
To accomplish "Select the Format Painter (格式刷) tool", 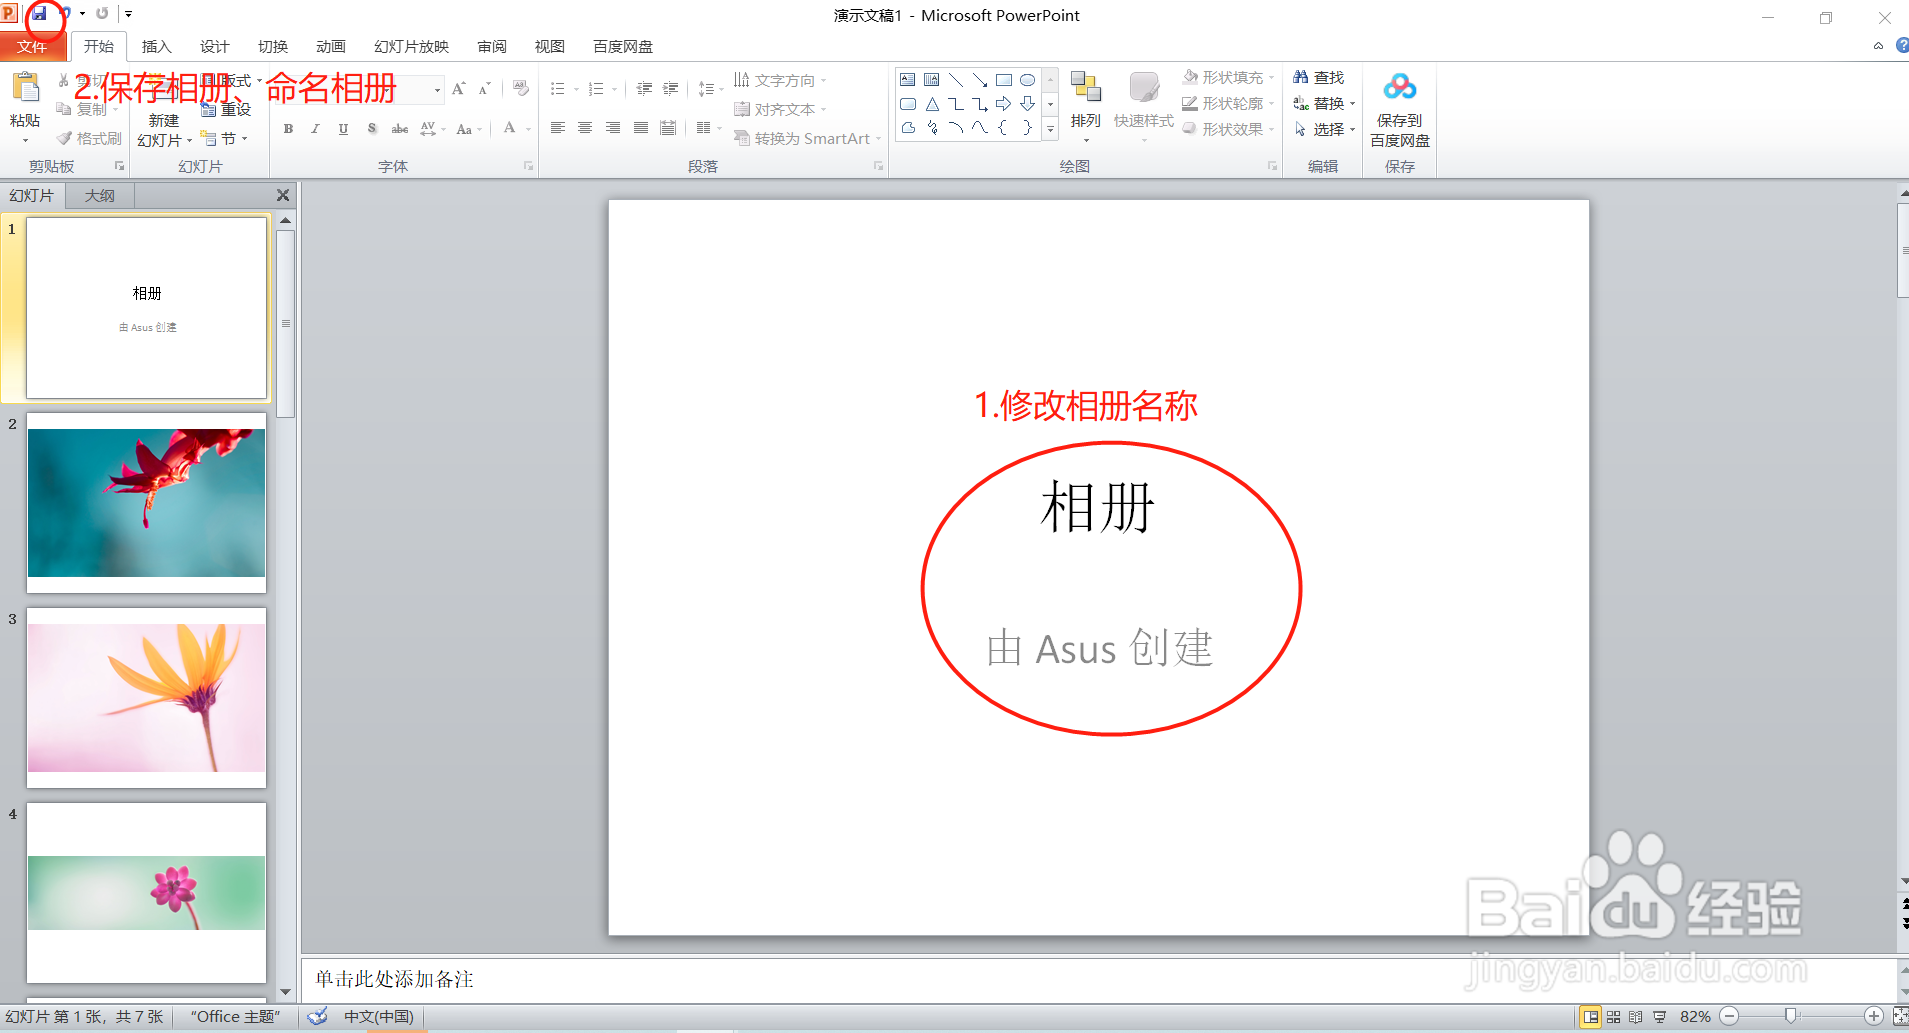I will point(89,138).
